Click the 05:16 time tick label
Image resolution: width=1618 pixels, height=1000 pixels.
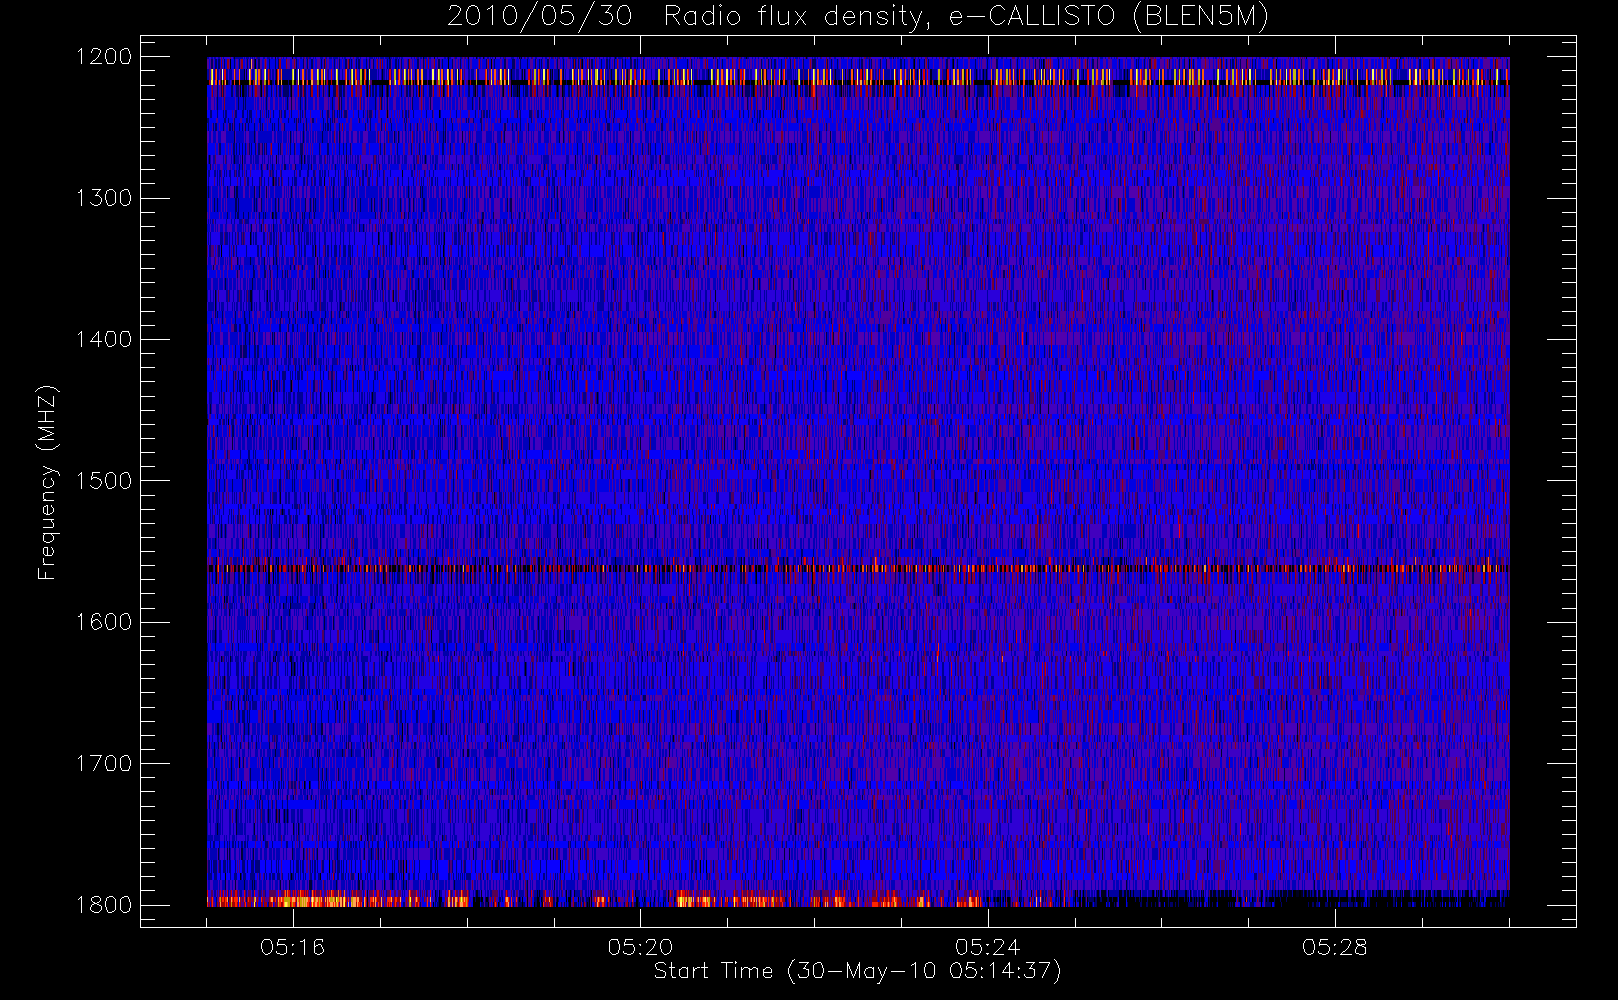[292, 947]
